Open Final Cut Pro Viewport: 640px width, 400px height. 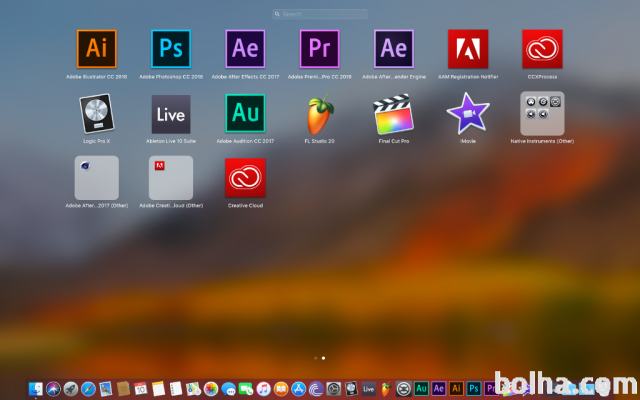click(x=394, y=114)
